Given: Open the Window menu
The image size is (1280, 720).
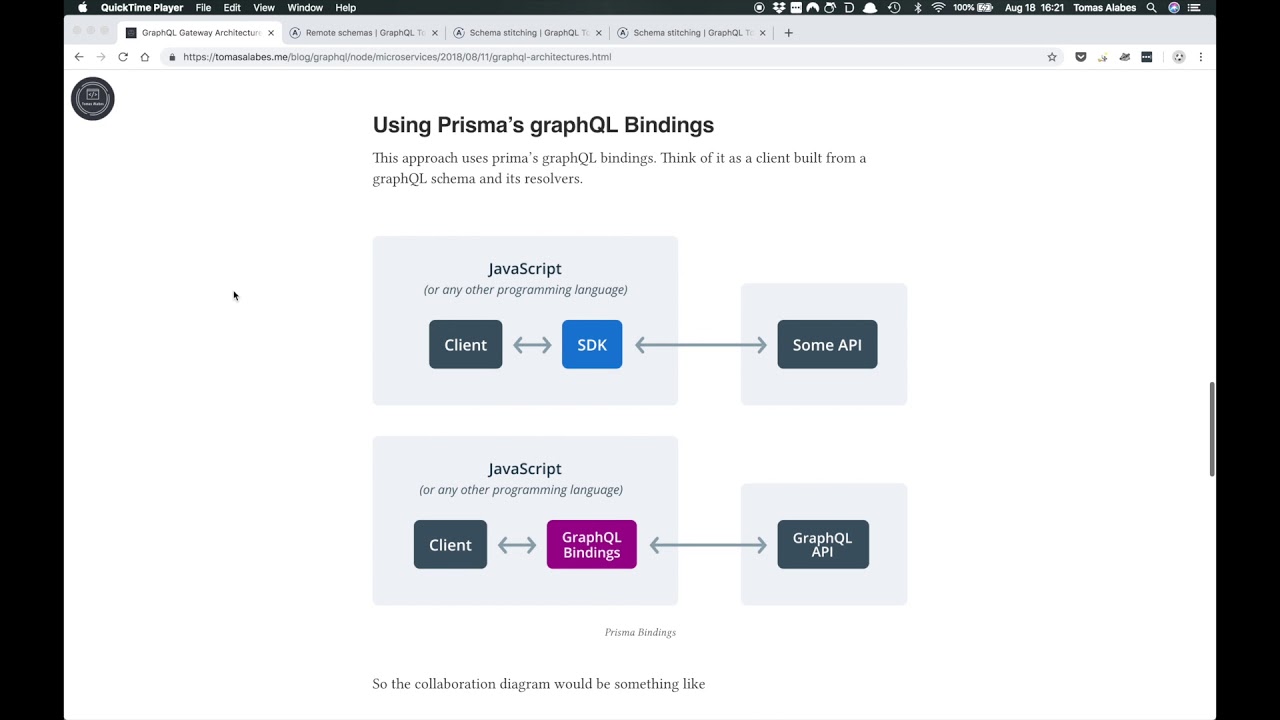Looking at the screenshot, I should click(305, 7).
